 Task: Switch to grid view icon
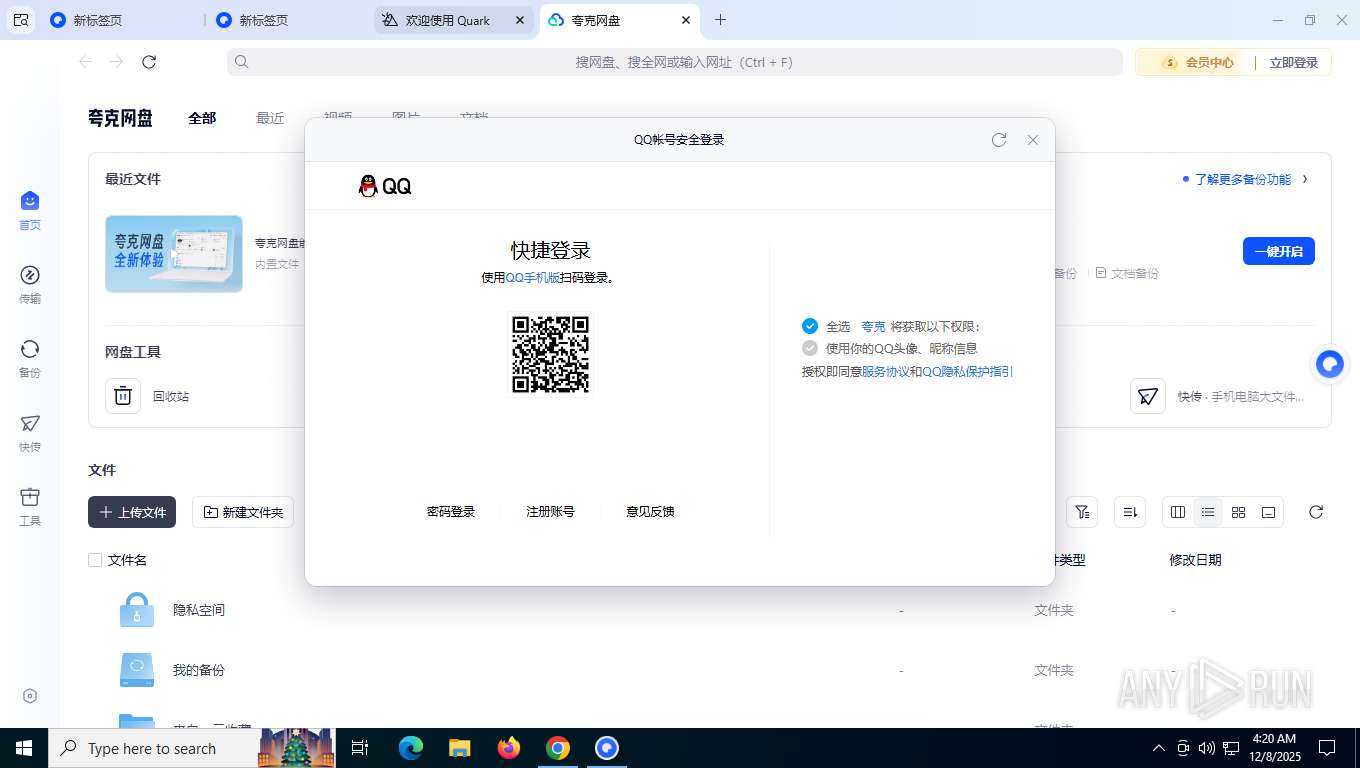1238,512
